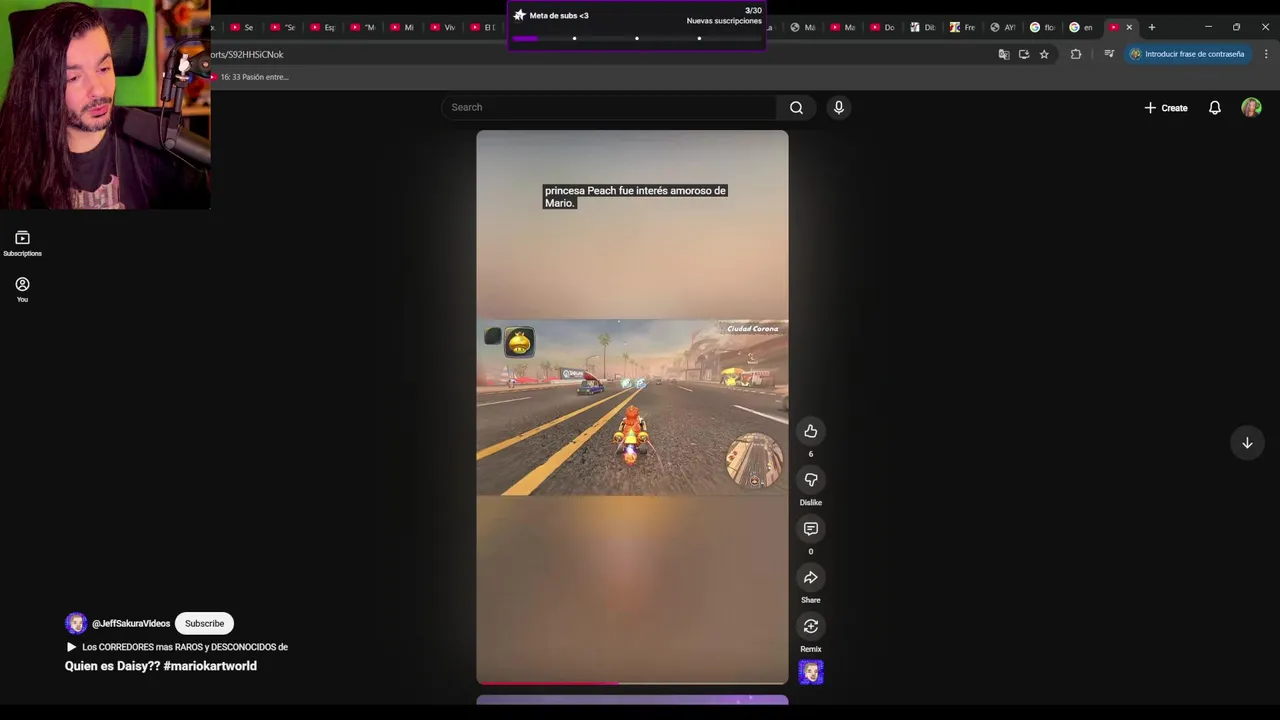Image resolution: width=1280 pixels, height=720 pixels.
Task: Switch to the 'Do' YouTube tab
Action: [x=881, y=27]
